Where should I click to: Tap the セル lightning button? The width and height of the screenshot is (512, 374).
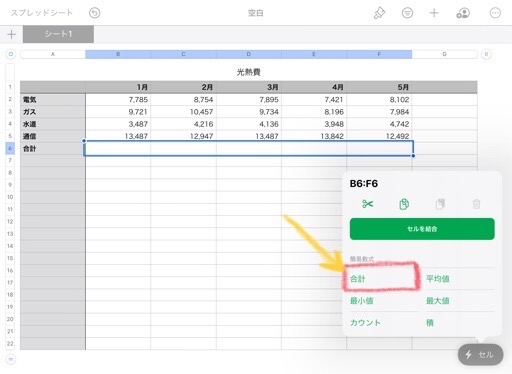(480, 355)
